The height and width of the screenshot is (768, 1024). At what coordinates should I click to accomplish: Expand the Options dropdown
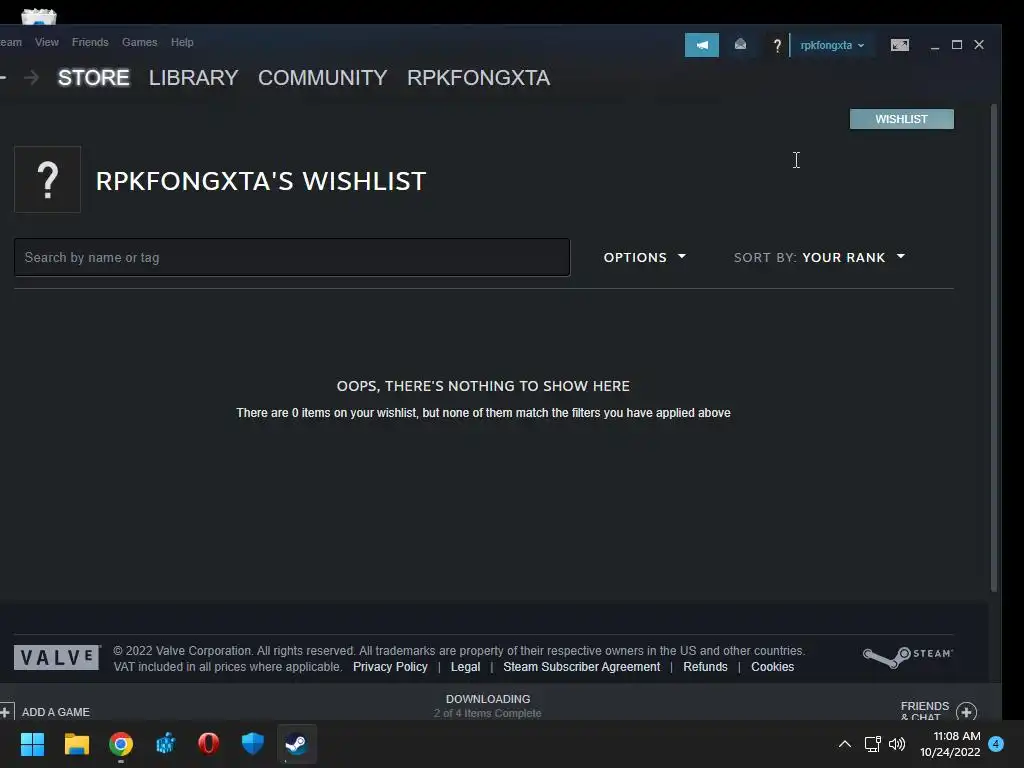645,257
